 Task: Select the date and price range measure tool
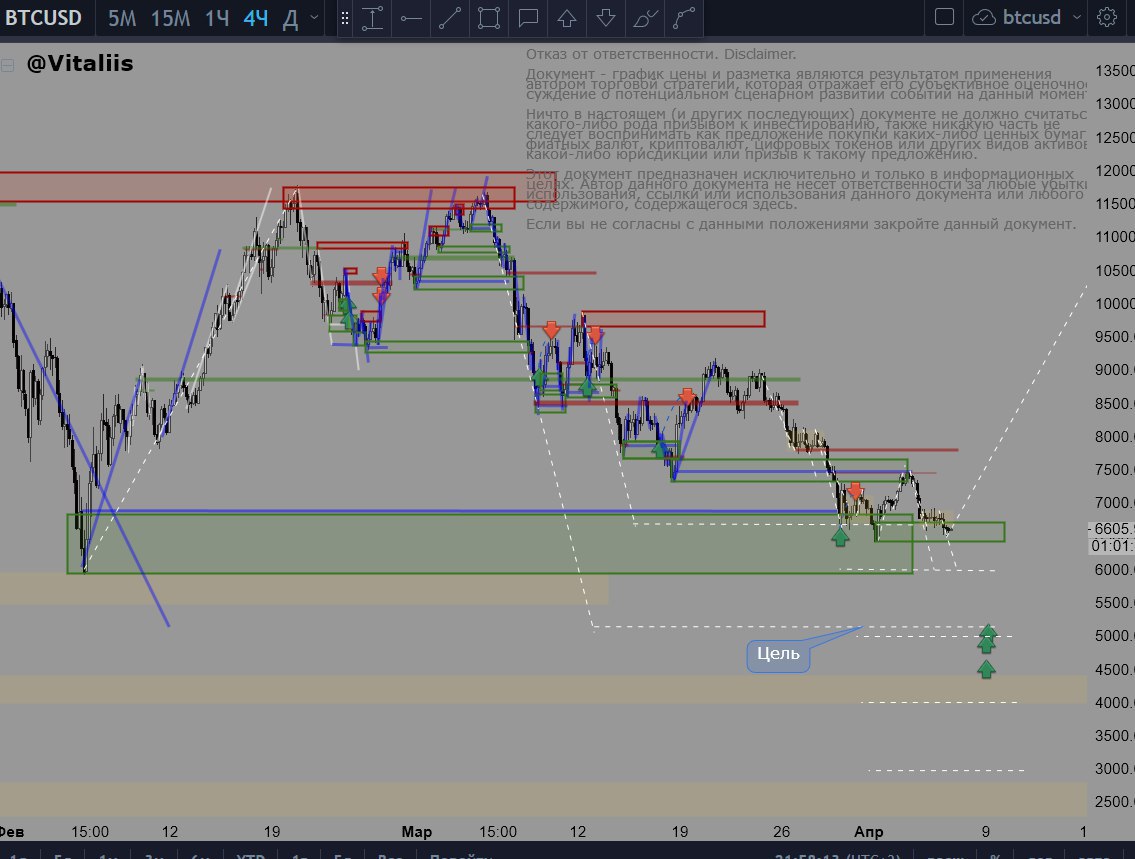coord(372,18)
